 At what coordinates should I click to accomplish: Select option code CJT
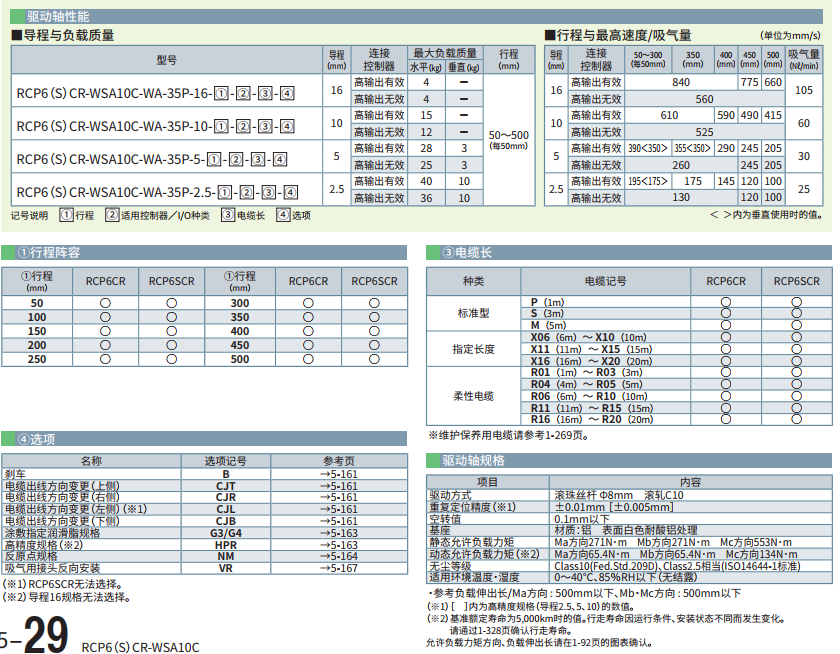coord(226,486)
